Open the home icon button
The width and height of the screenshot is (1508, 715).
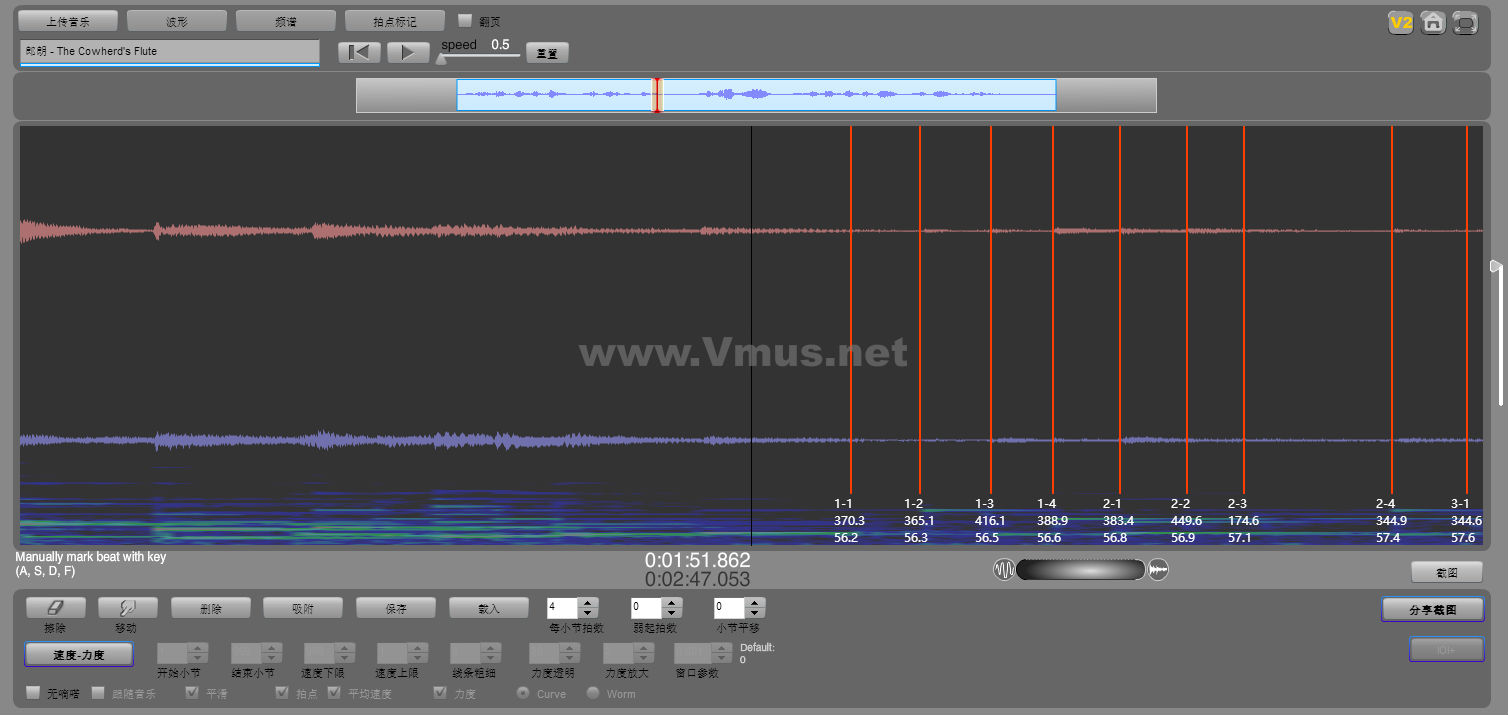click(1433, 23)
